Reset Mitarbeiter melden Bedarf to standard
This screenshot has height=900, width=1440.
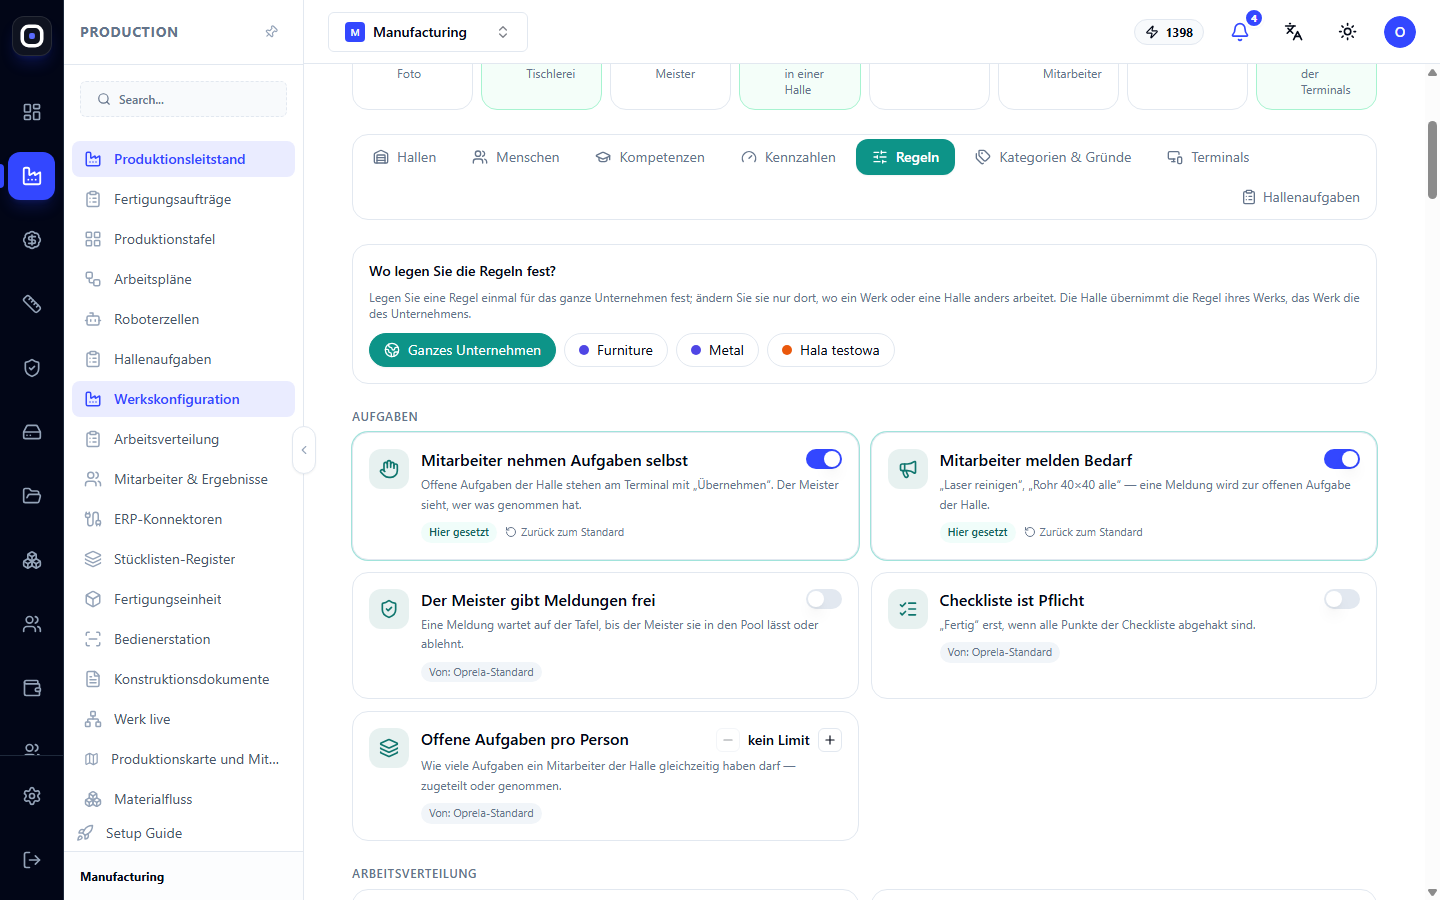coord(1083,532)
